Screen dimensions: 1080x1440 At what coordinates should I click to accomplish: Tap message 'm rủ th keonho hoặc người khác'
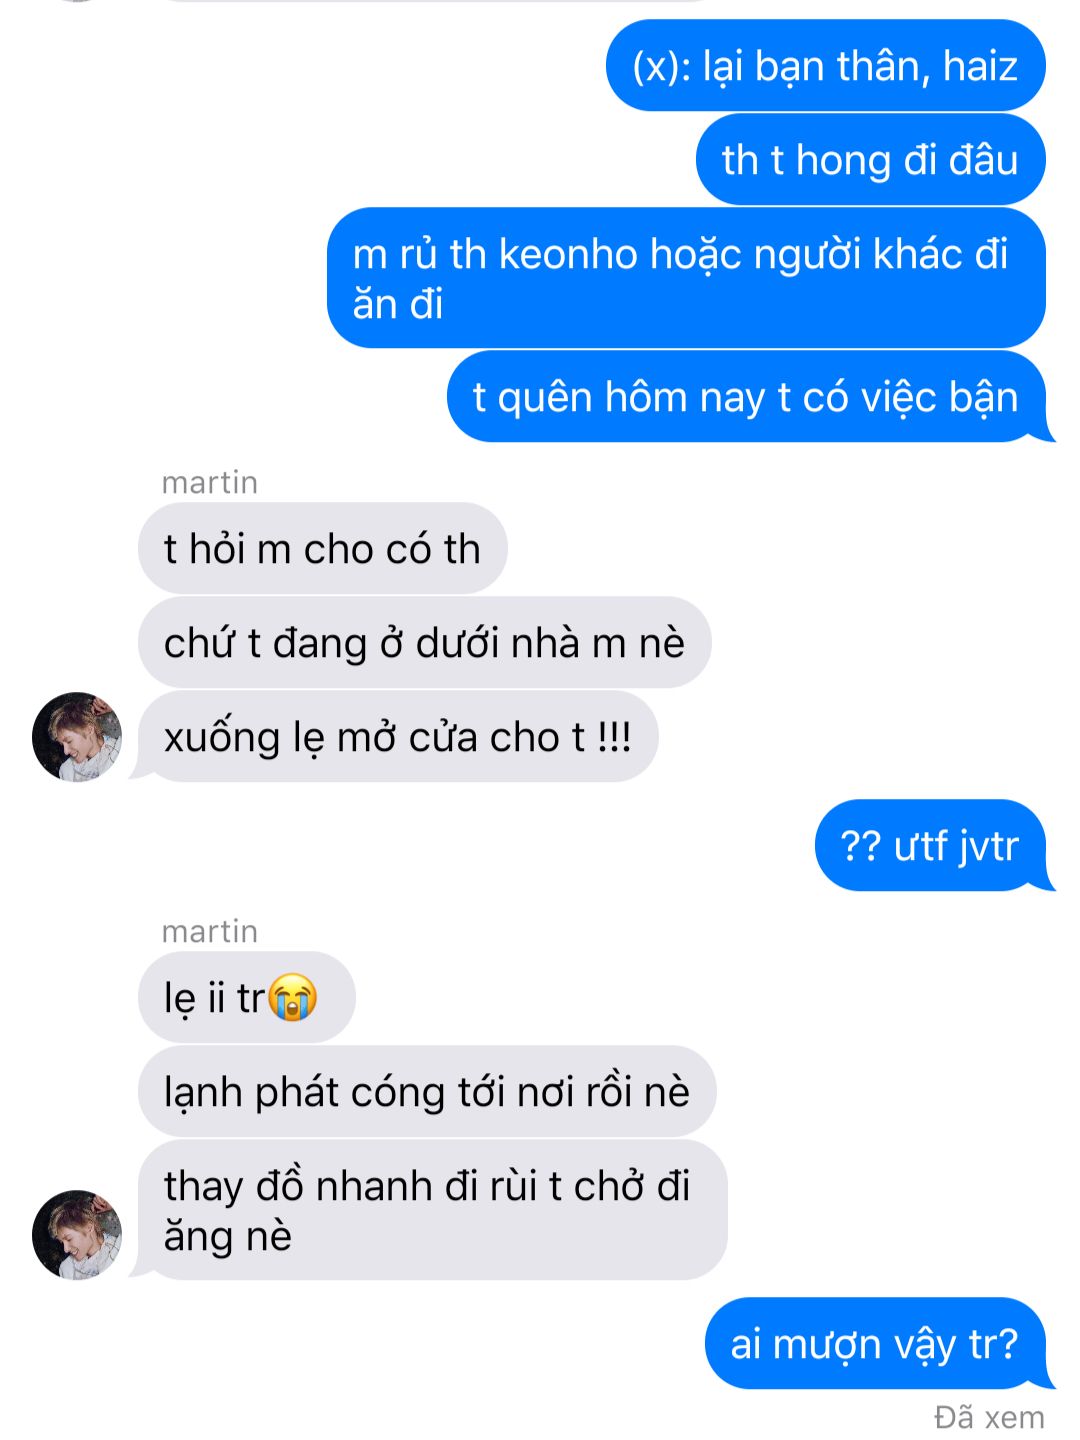[x=686, y=278]
